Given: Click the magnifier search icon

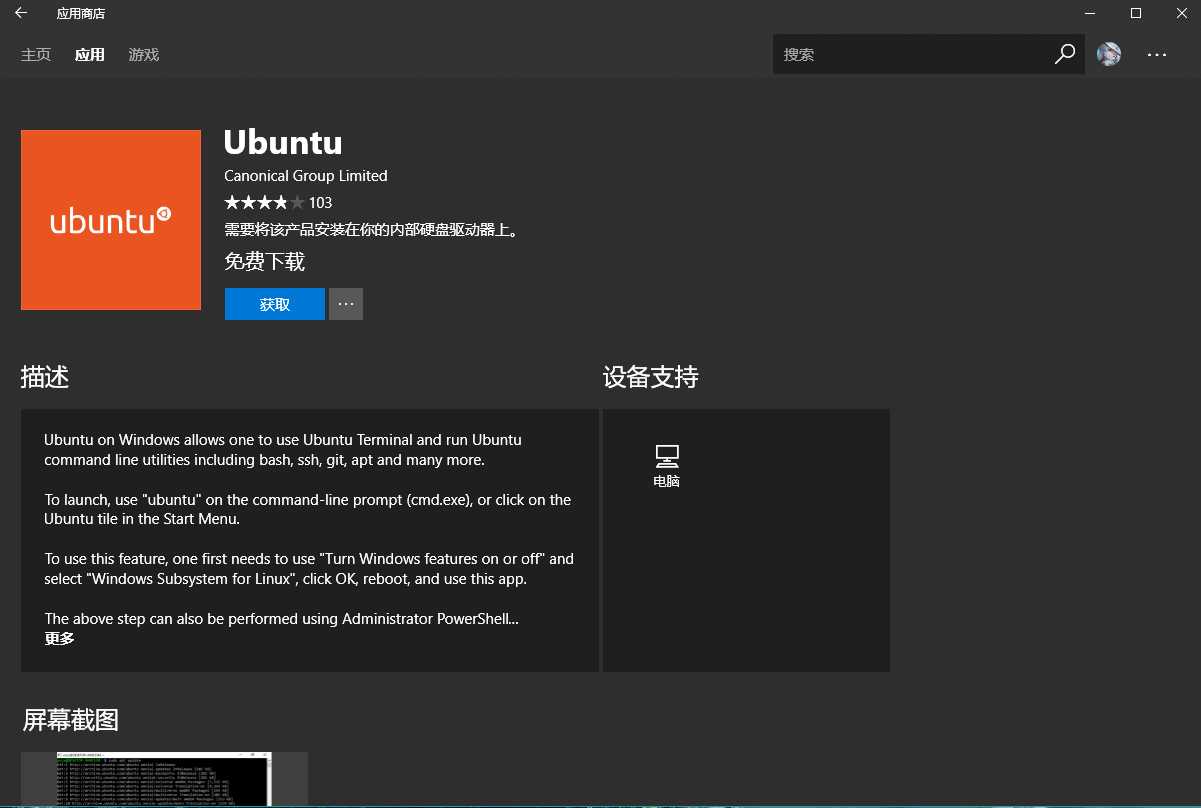Looking at the screenshot, I should point(1065,55).
